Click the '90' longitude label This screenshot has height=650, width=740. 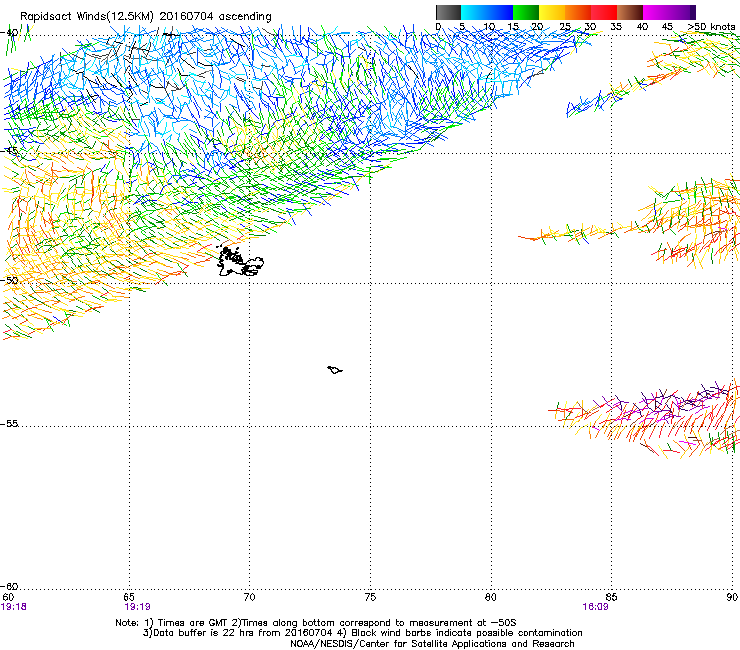point(732,598)
